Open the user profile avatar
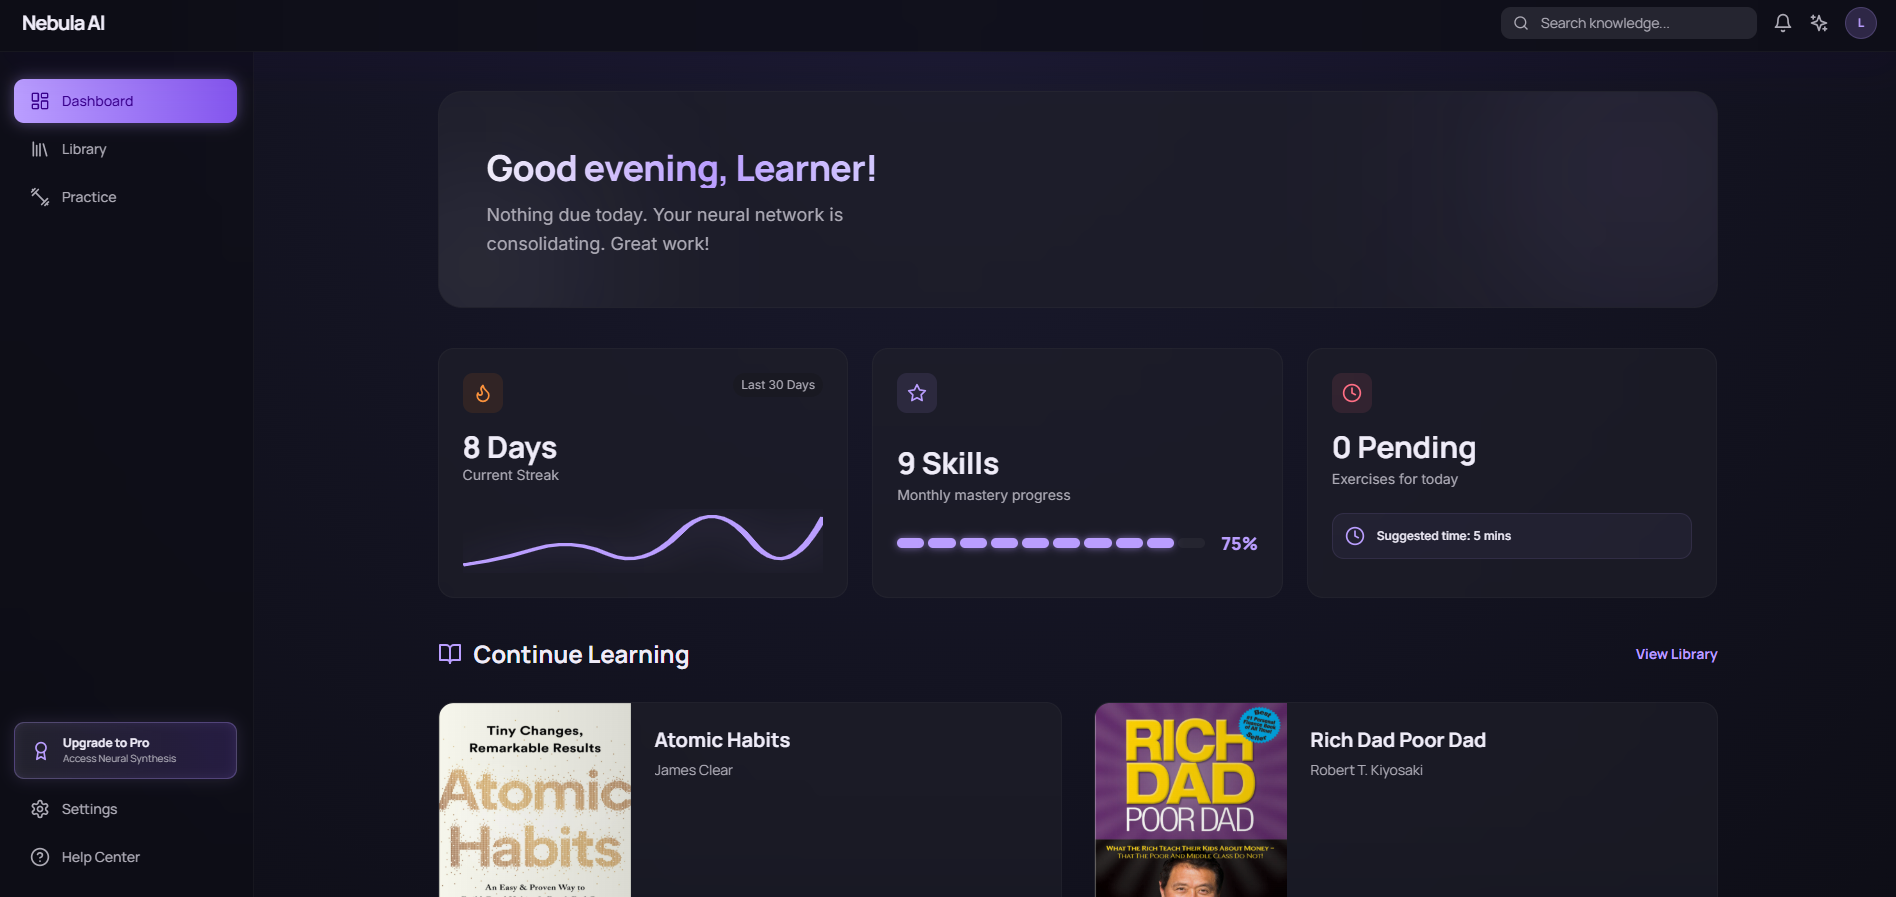 pos(1860,23)
